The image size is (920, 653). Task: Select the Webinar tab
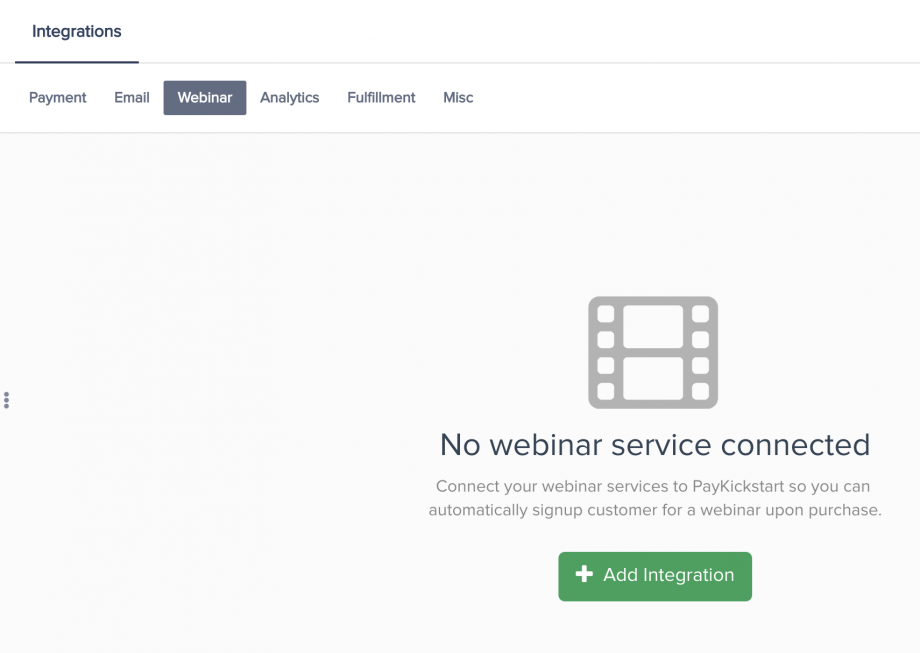205,97
